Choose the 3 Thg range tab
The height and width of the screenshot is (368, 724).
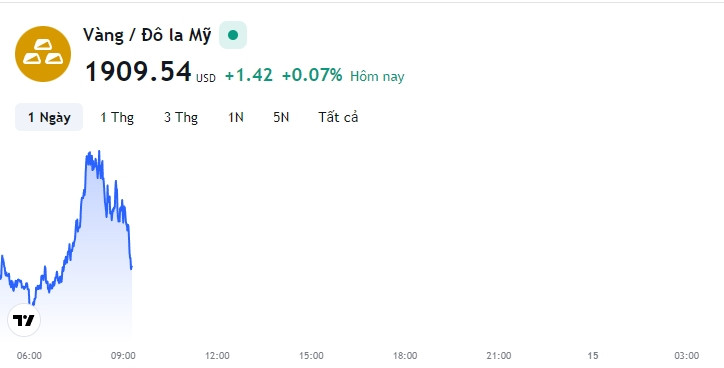click(181, 117)
